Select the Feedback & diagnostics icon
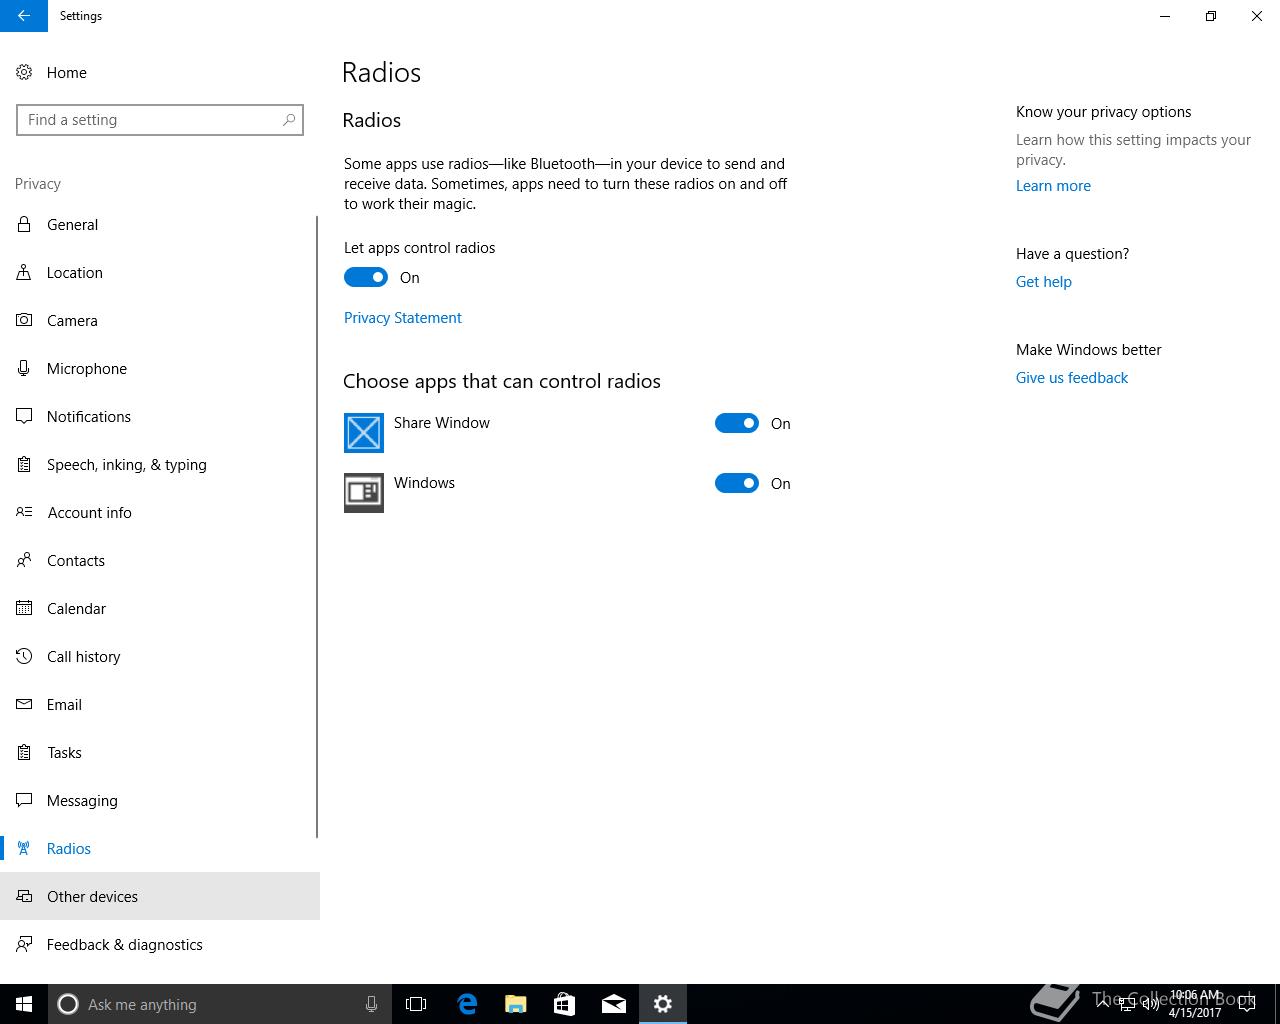Screen dimensions: 1280x1024 (24, 944)
